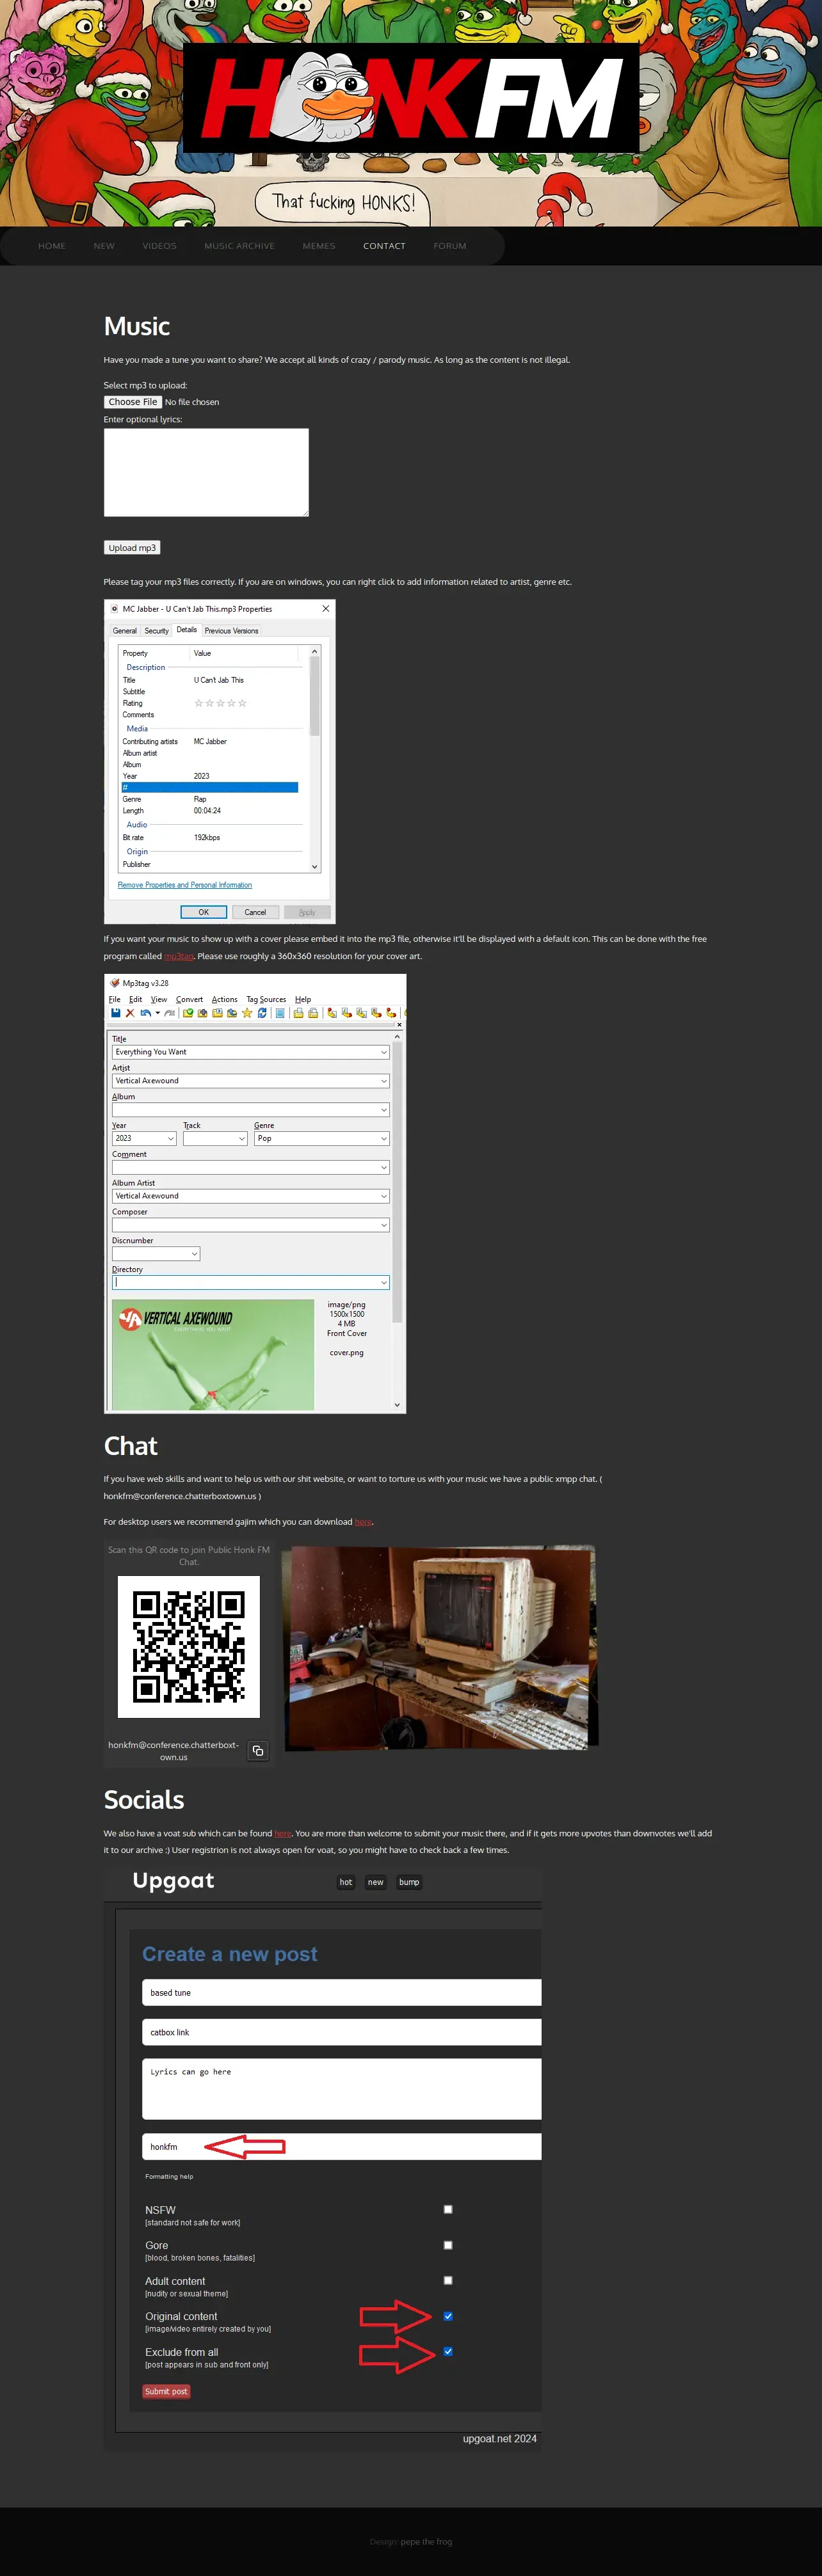The image size is (822, 2576).
Task: Open the undo history arrow beside Mp3tag undo
Action: coord(158,1013)
